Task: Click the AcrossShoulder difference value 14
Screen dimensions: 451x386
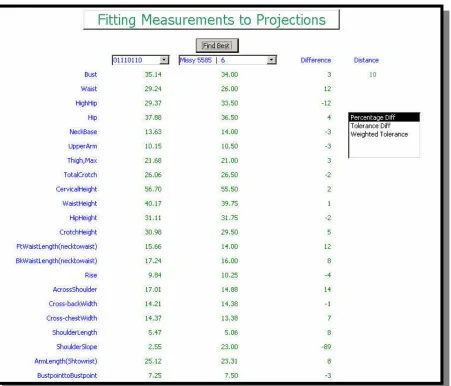Action: click(x=328, y=289)
